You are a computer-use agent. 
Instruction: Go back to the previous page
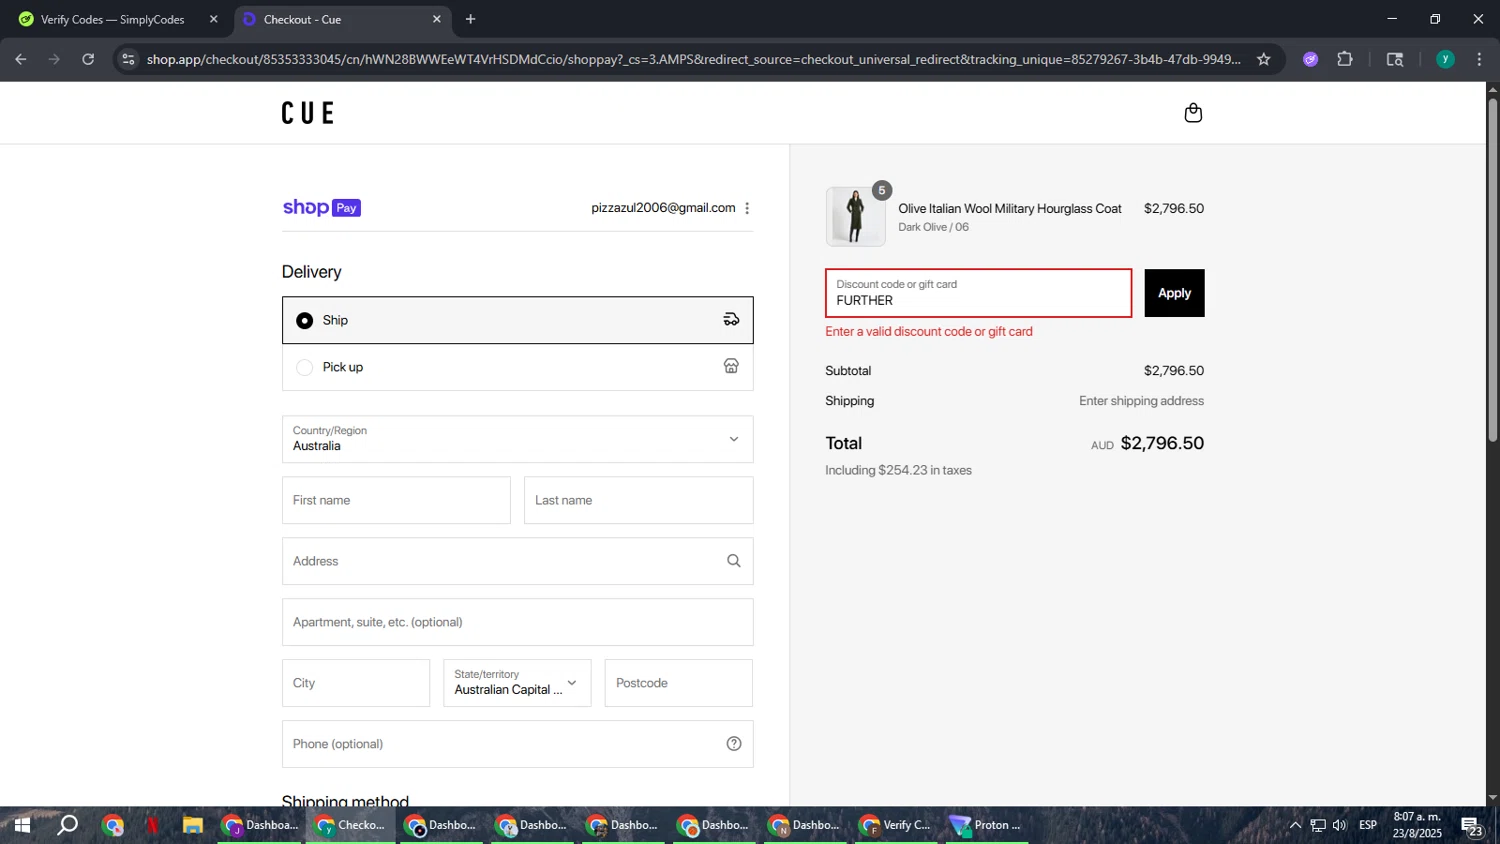(21, 59)
